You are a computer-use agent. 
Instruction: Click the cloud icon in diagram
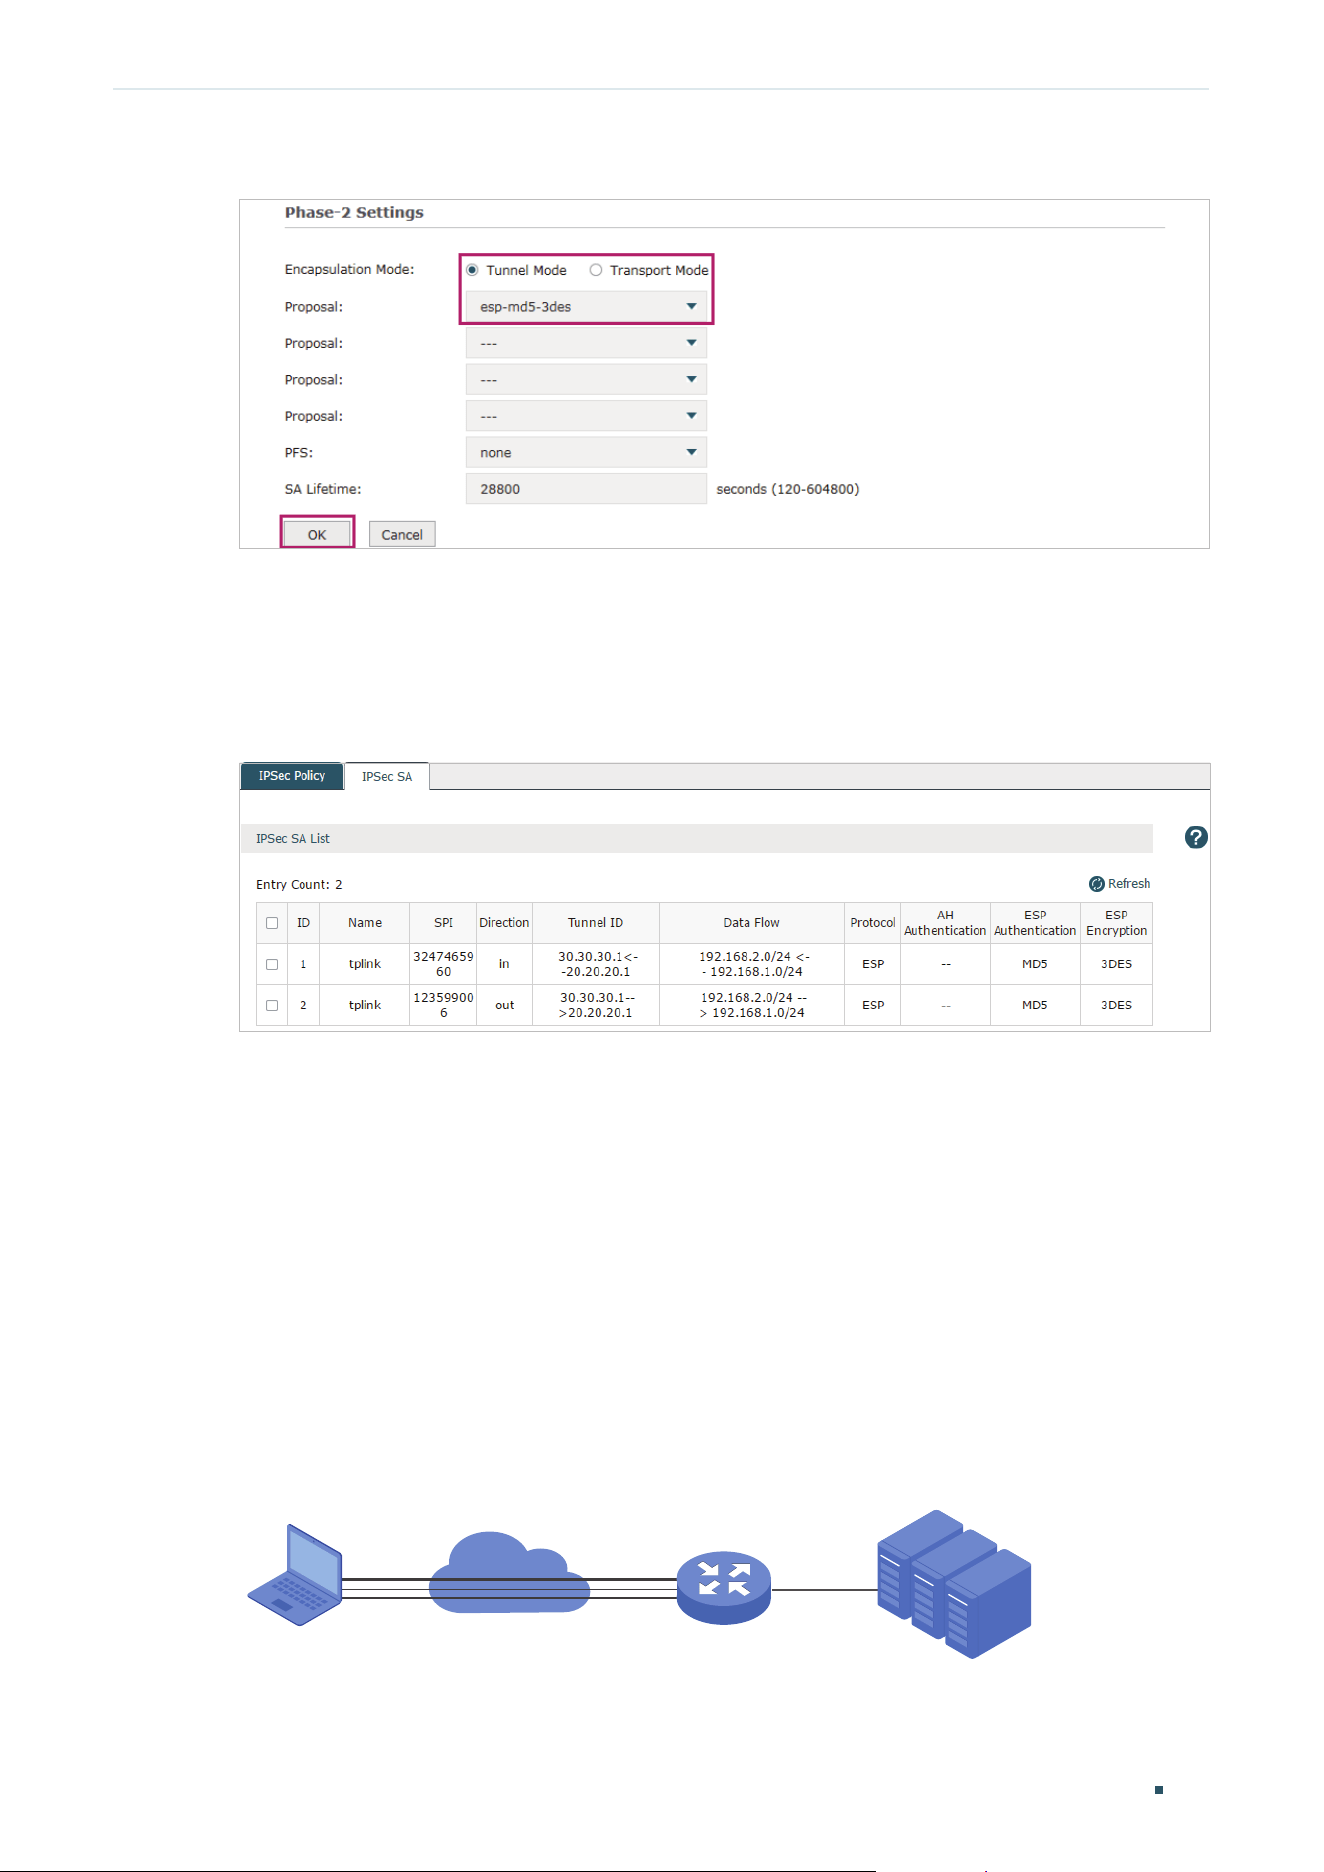(509, 1573)
